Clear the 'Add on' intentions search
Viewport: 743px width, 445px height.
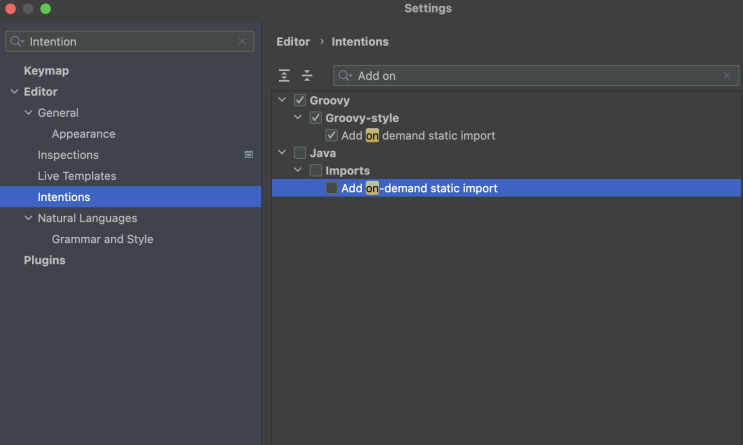click(727, 76)
